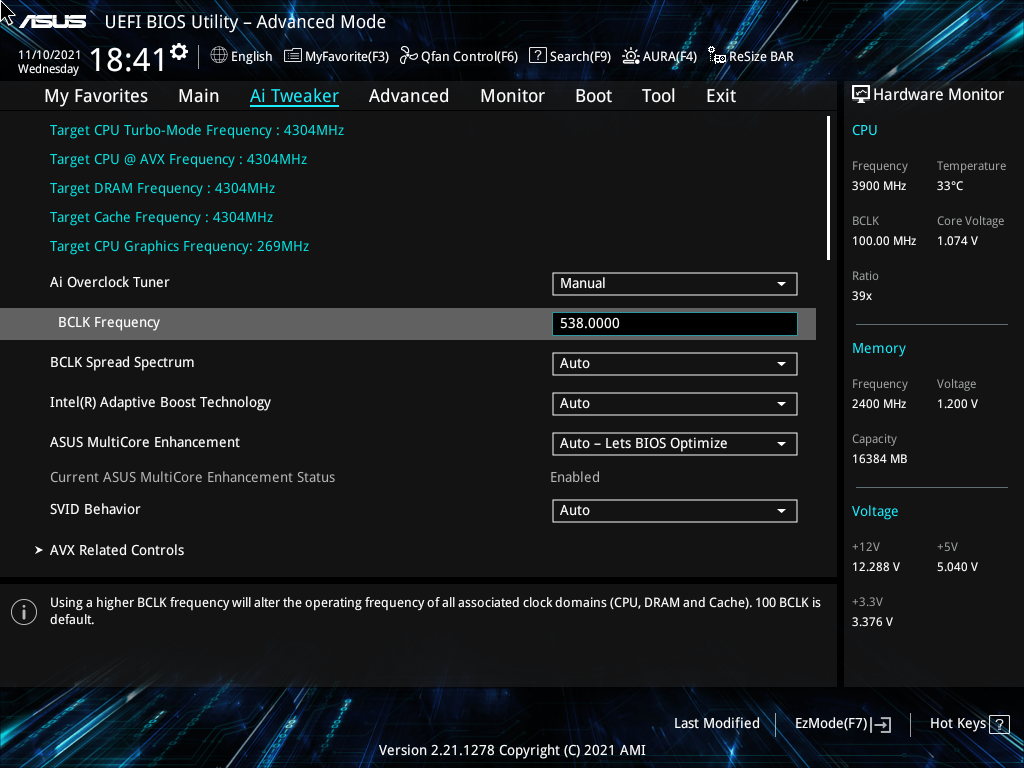Image resolution: width=1024 pixels, height=768 pixels.
Task: Open the Ai Overclock Tuner dropdown
Action: pos(675,283)
